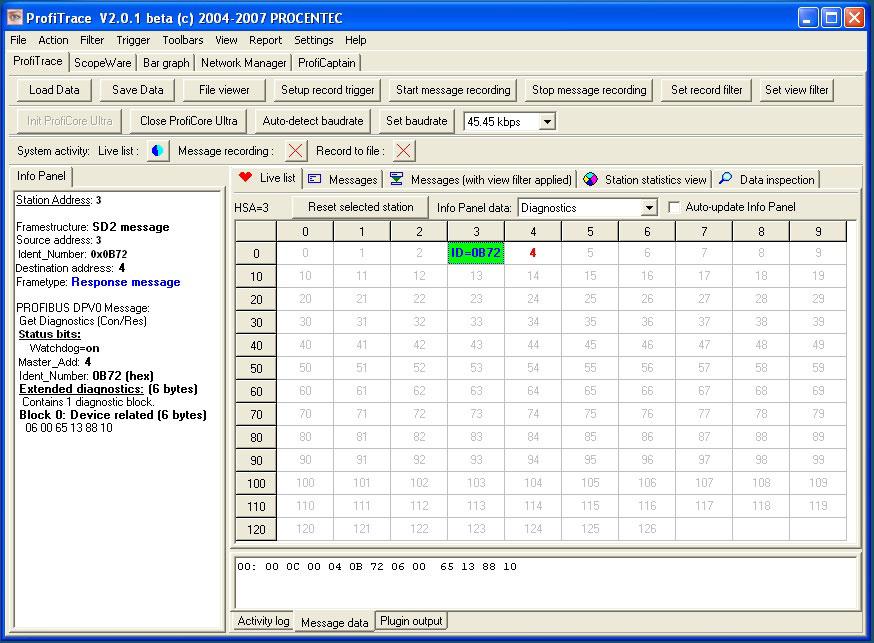Click column header 5 in station grid
874x643 pixels.
coord(590,231)
